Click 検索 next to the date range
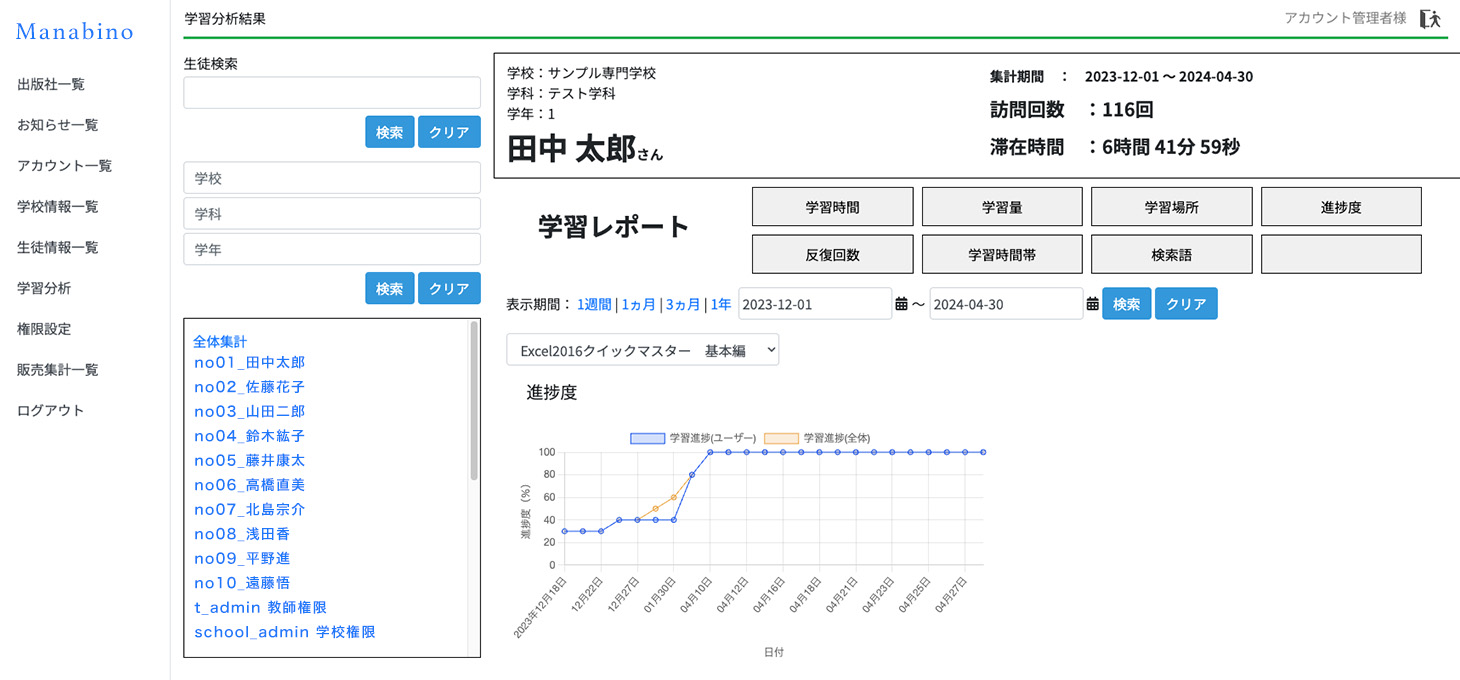 [x=1126, y=303]
